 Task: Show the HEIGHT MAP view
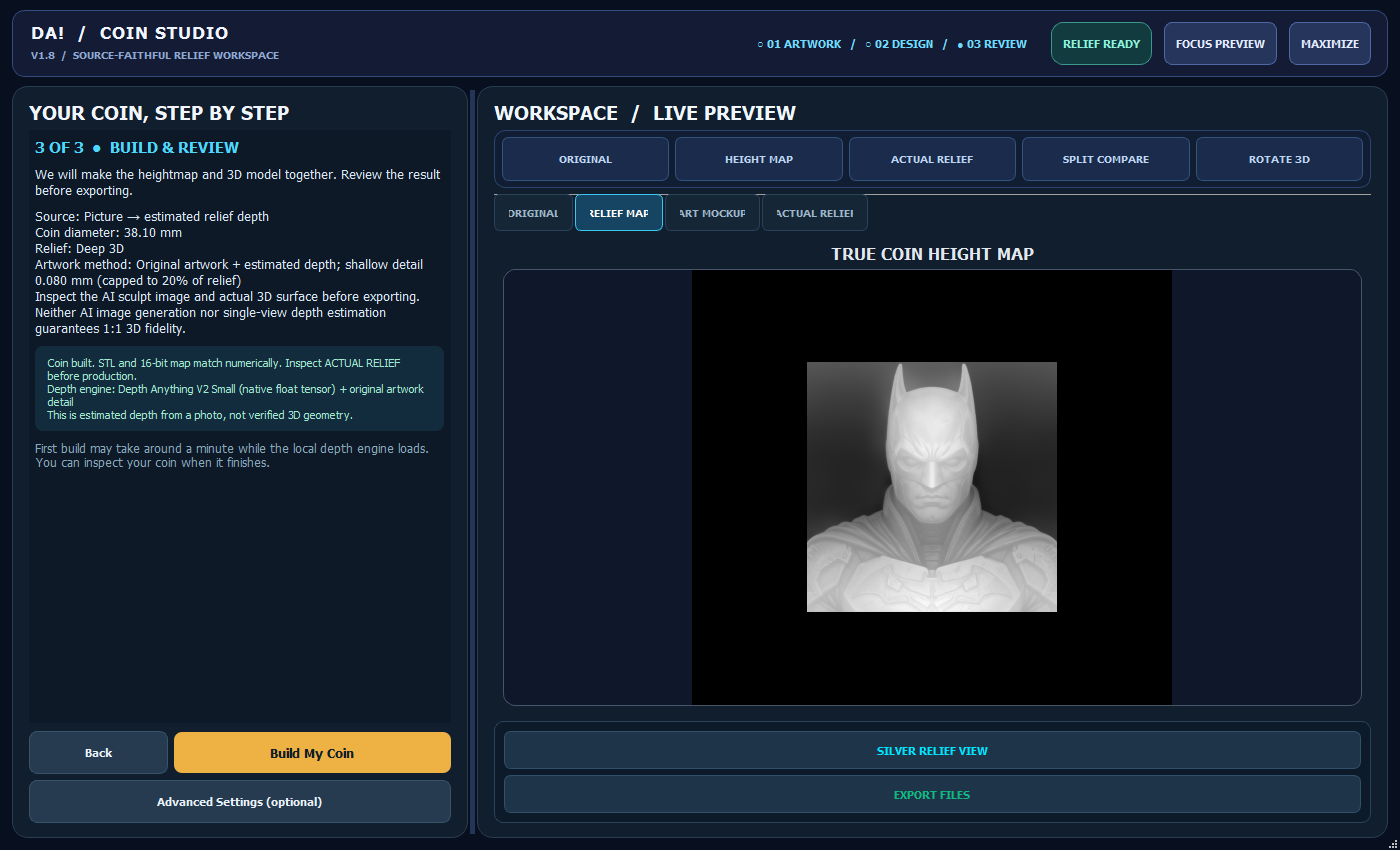(x=759, y=159)
